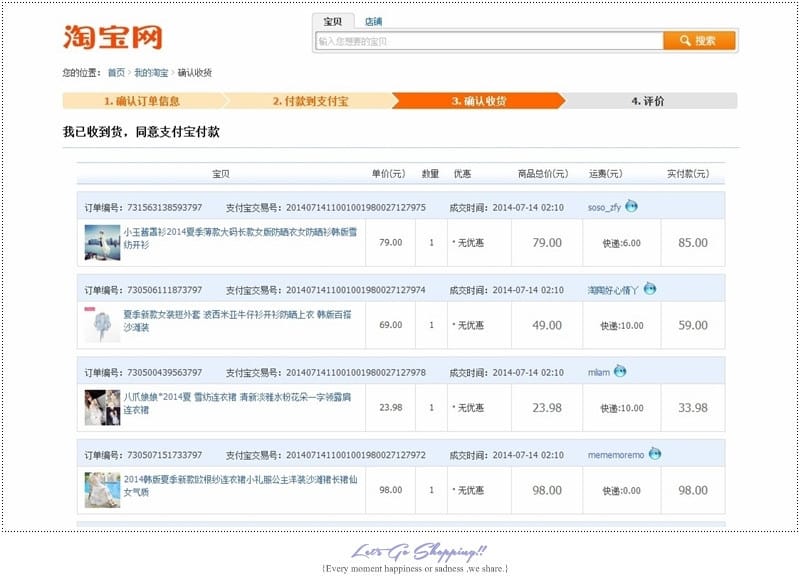Focus the product search input field
This screenshot has width=800, height=584.
(x=489, y=41)
